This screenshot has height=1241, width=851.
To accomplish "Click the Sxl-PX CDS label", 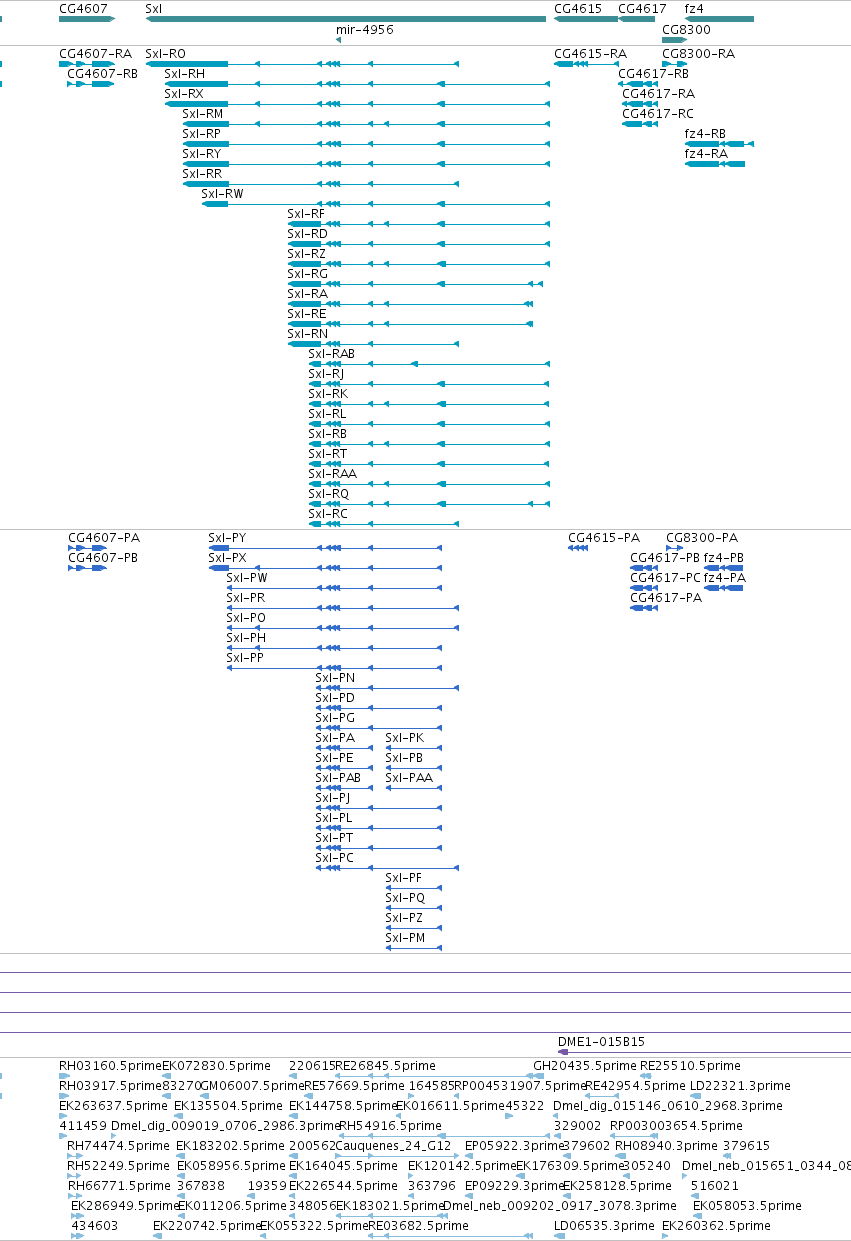I will point(227,557).
